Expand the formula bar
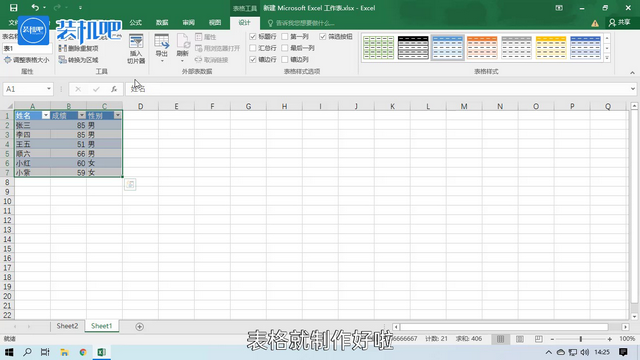The width and height of the screenshot is (640, 360). (x=633, y=89)
